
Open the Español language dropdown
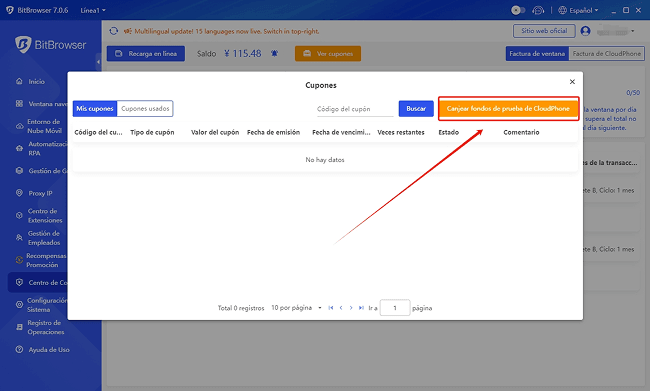click(x=579, y=10)
